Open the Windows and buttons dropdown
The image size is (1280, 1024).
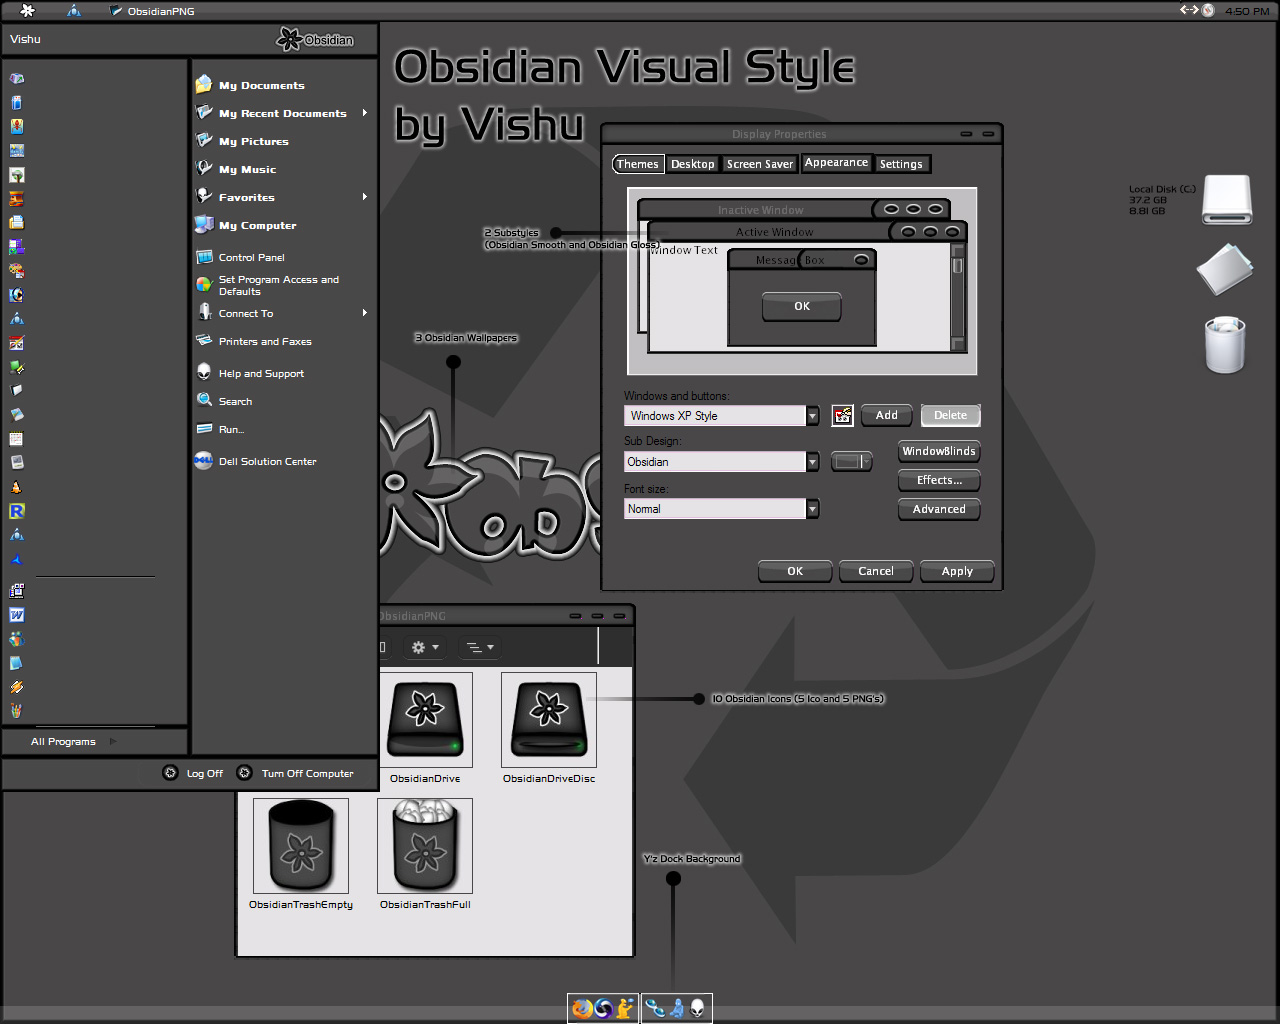pos(812,416)
